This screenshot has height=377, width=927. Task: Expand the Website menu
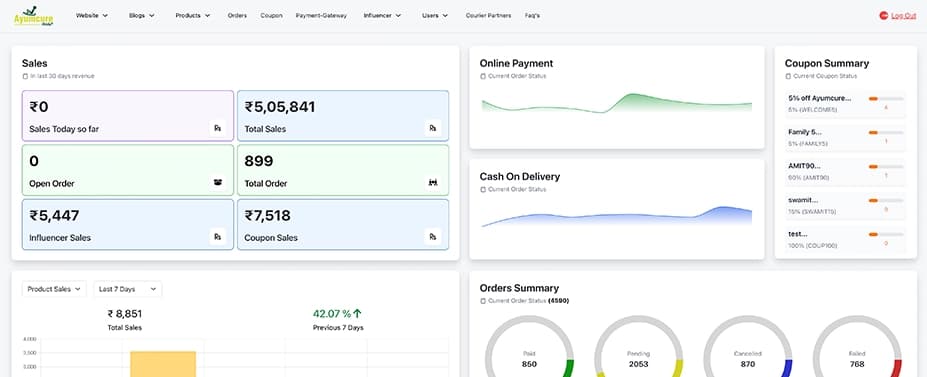(92, 15)
